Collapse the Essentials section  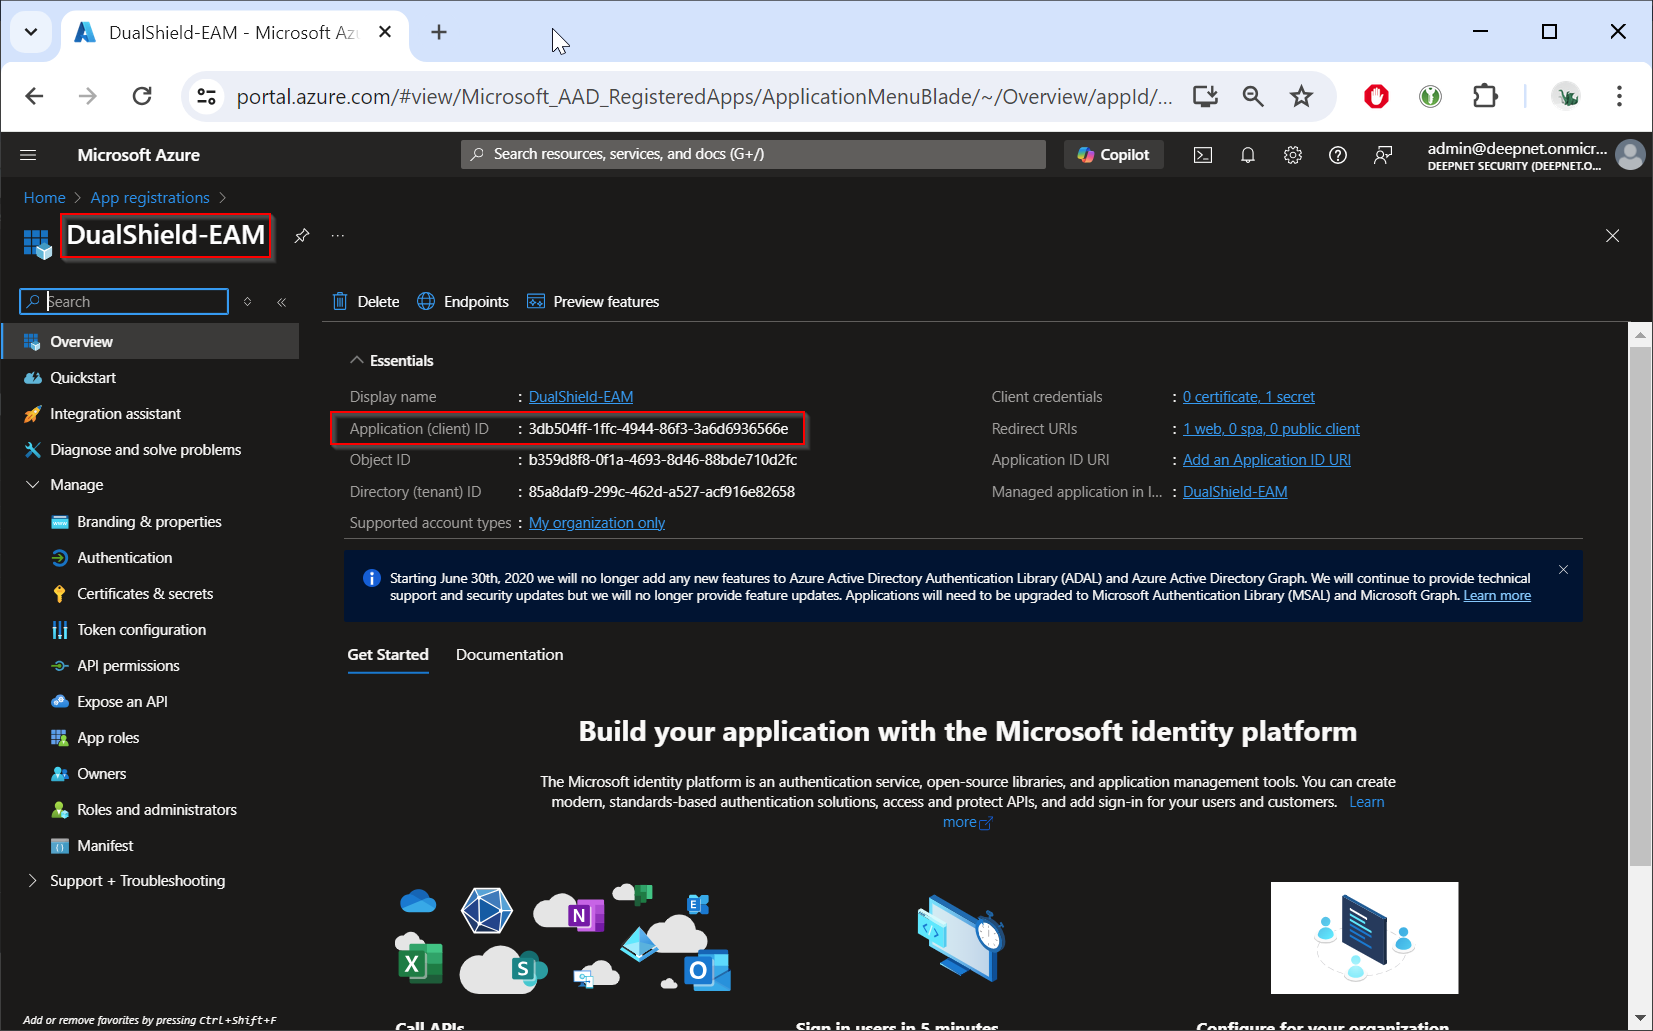(x=357, y=361)
